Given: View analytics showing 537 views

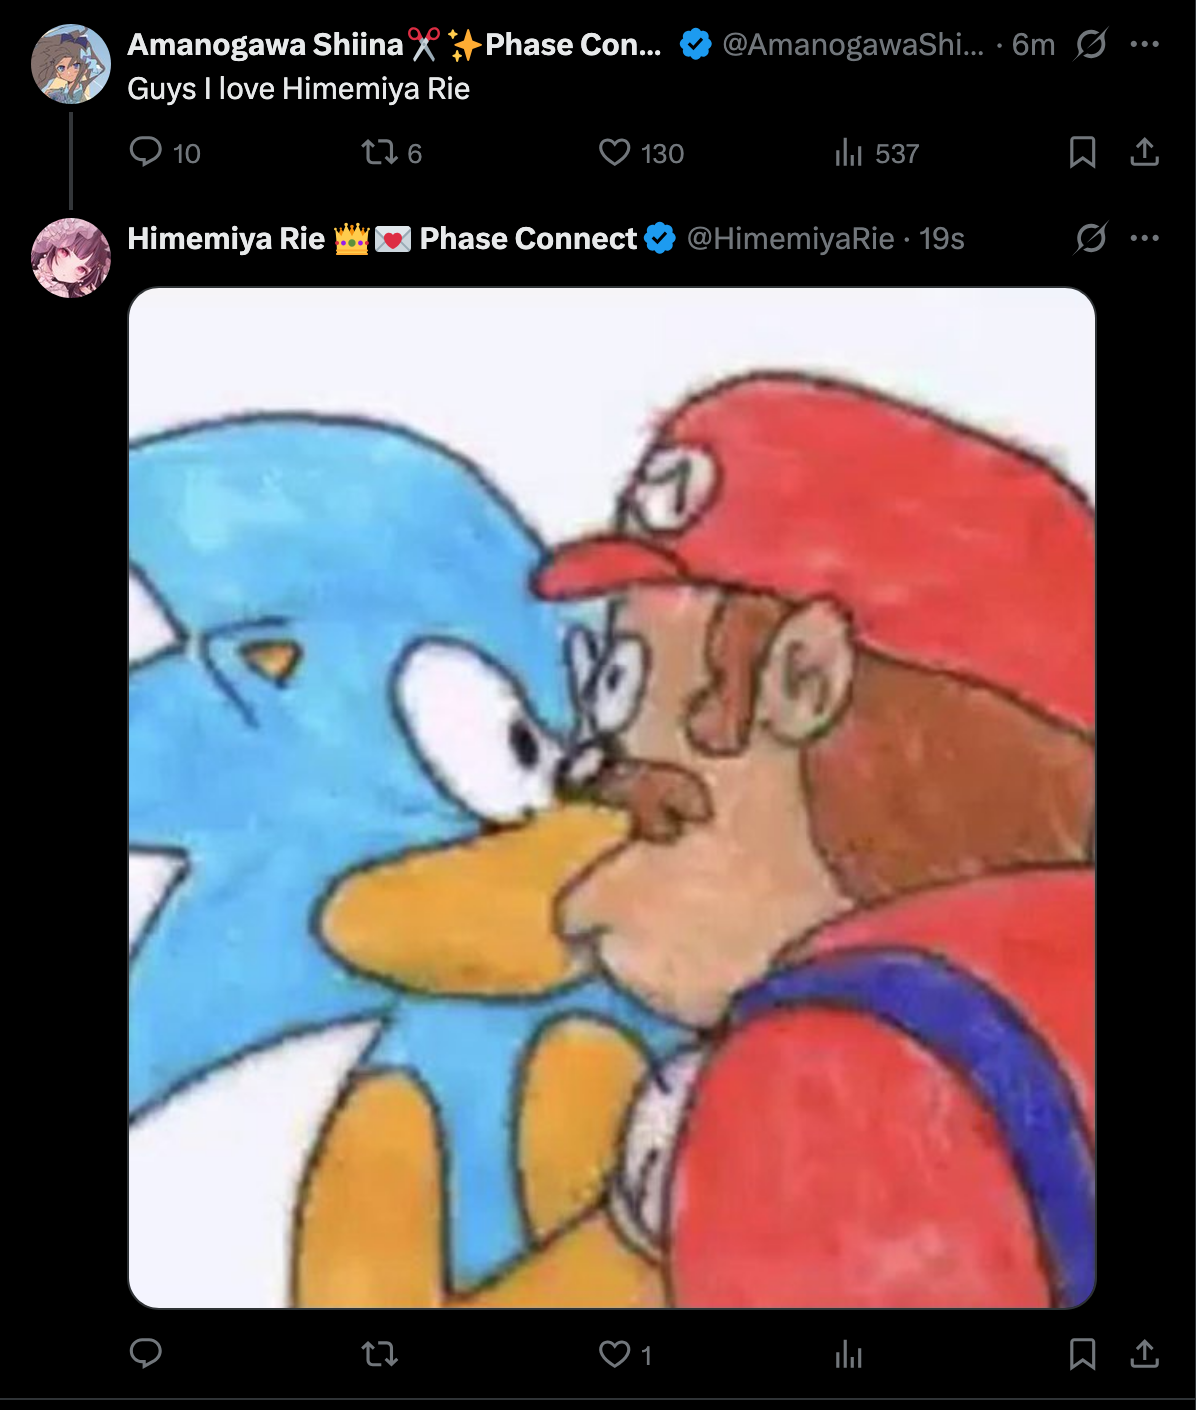Looking at the screenshot, I should [848, 152].
